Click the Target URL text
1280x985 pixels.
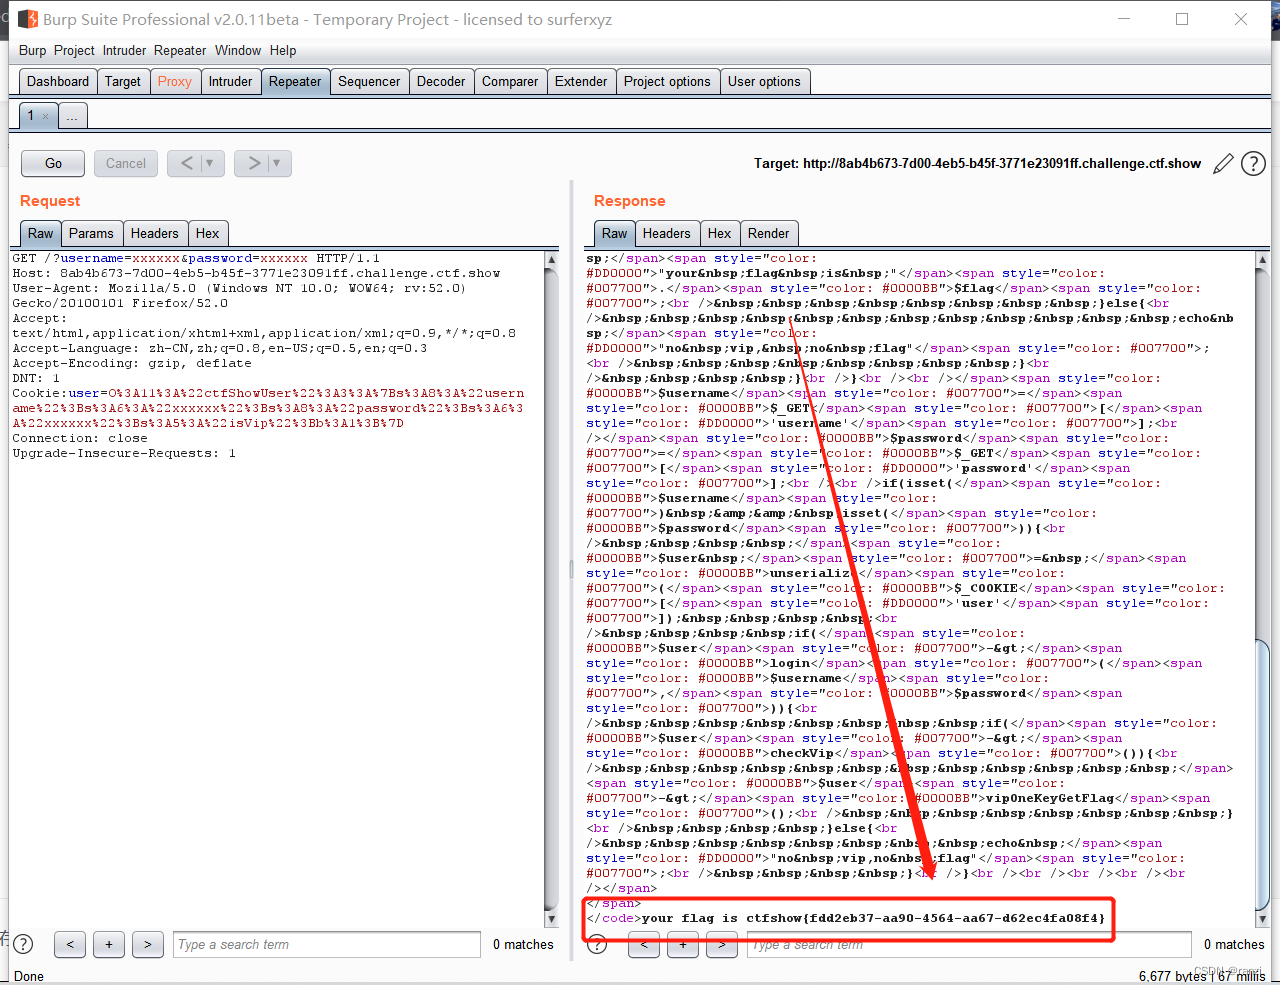pyautogui.click(x=977, y=163)
